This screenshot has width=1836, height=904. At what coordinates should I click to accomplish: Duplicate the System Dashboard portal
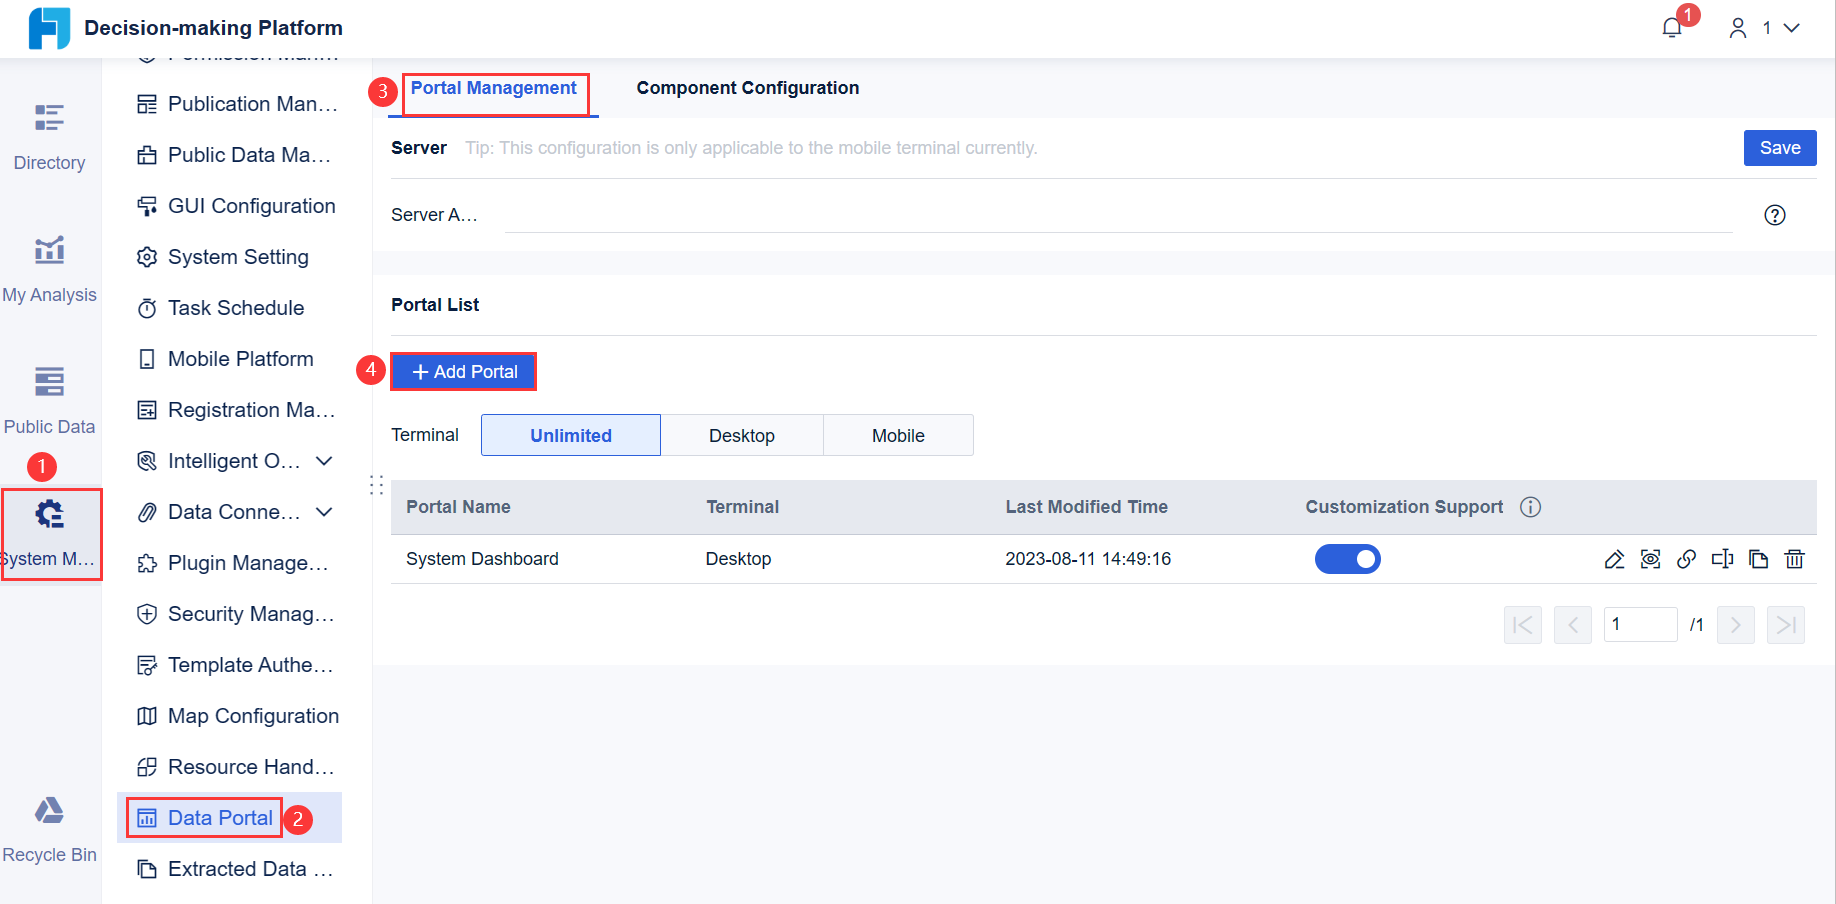[1759, 559]
